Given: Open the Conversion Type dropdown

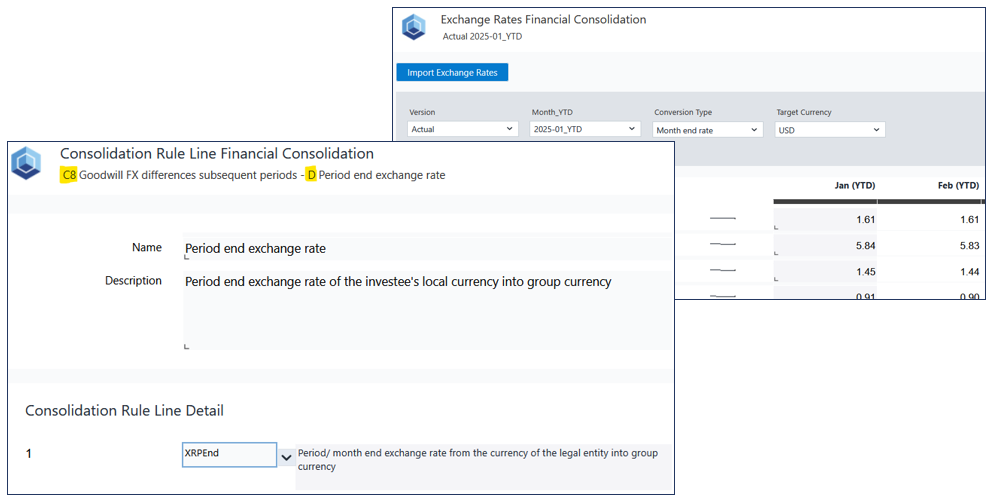Looking at the screenshot, I should pos(707,130).
